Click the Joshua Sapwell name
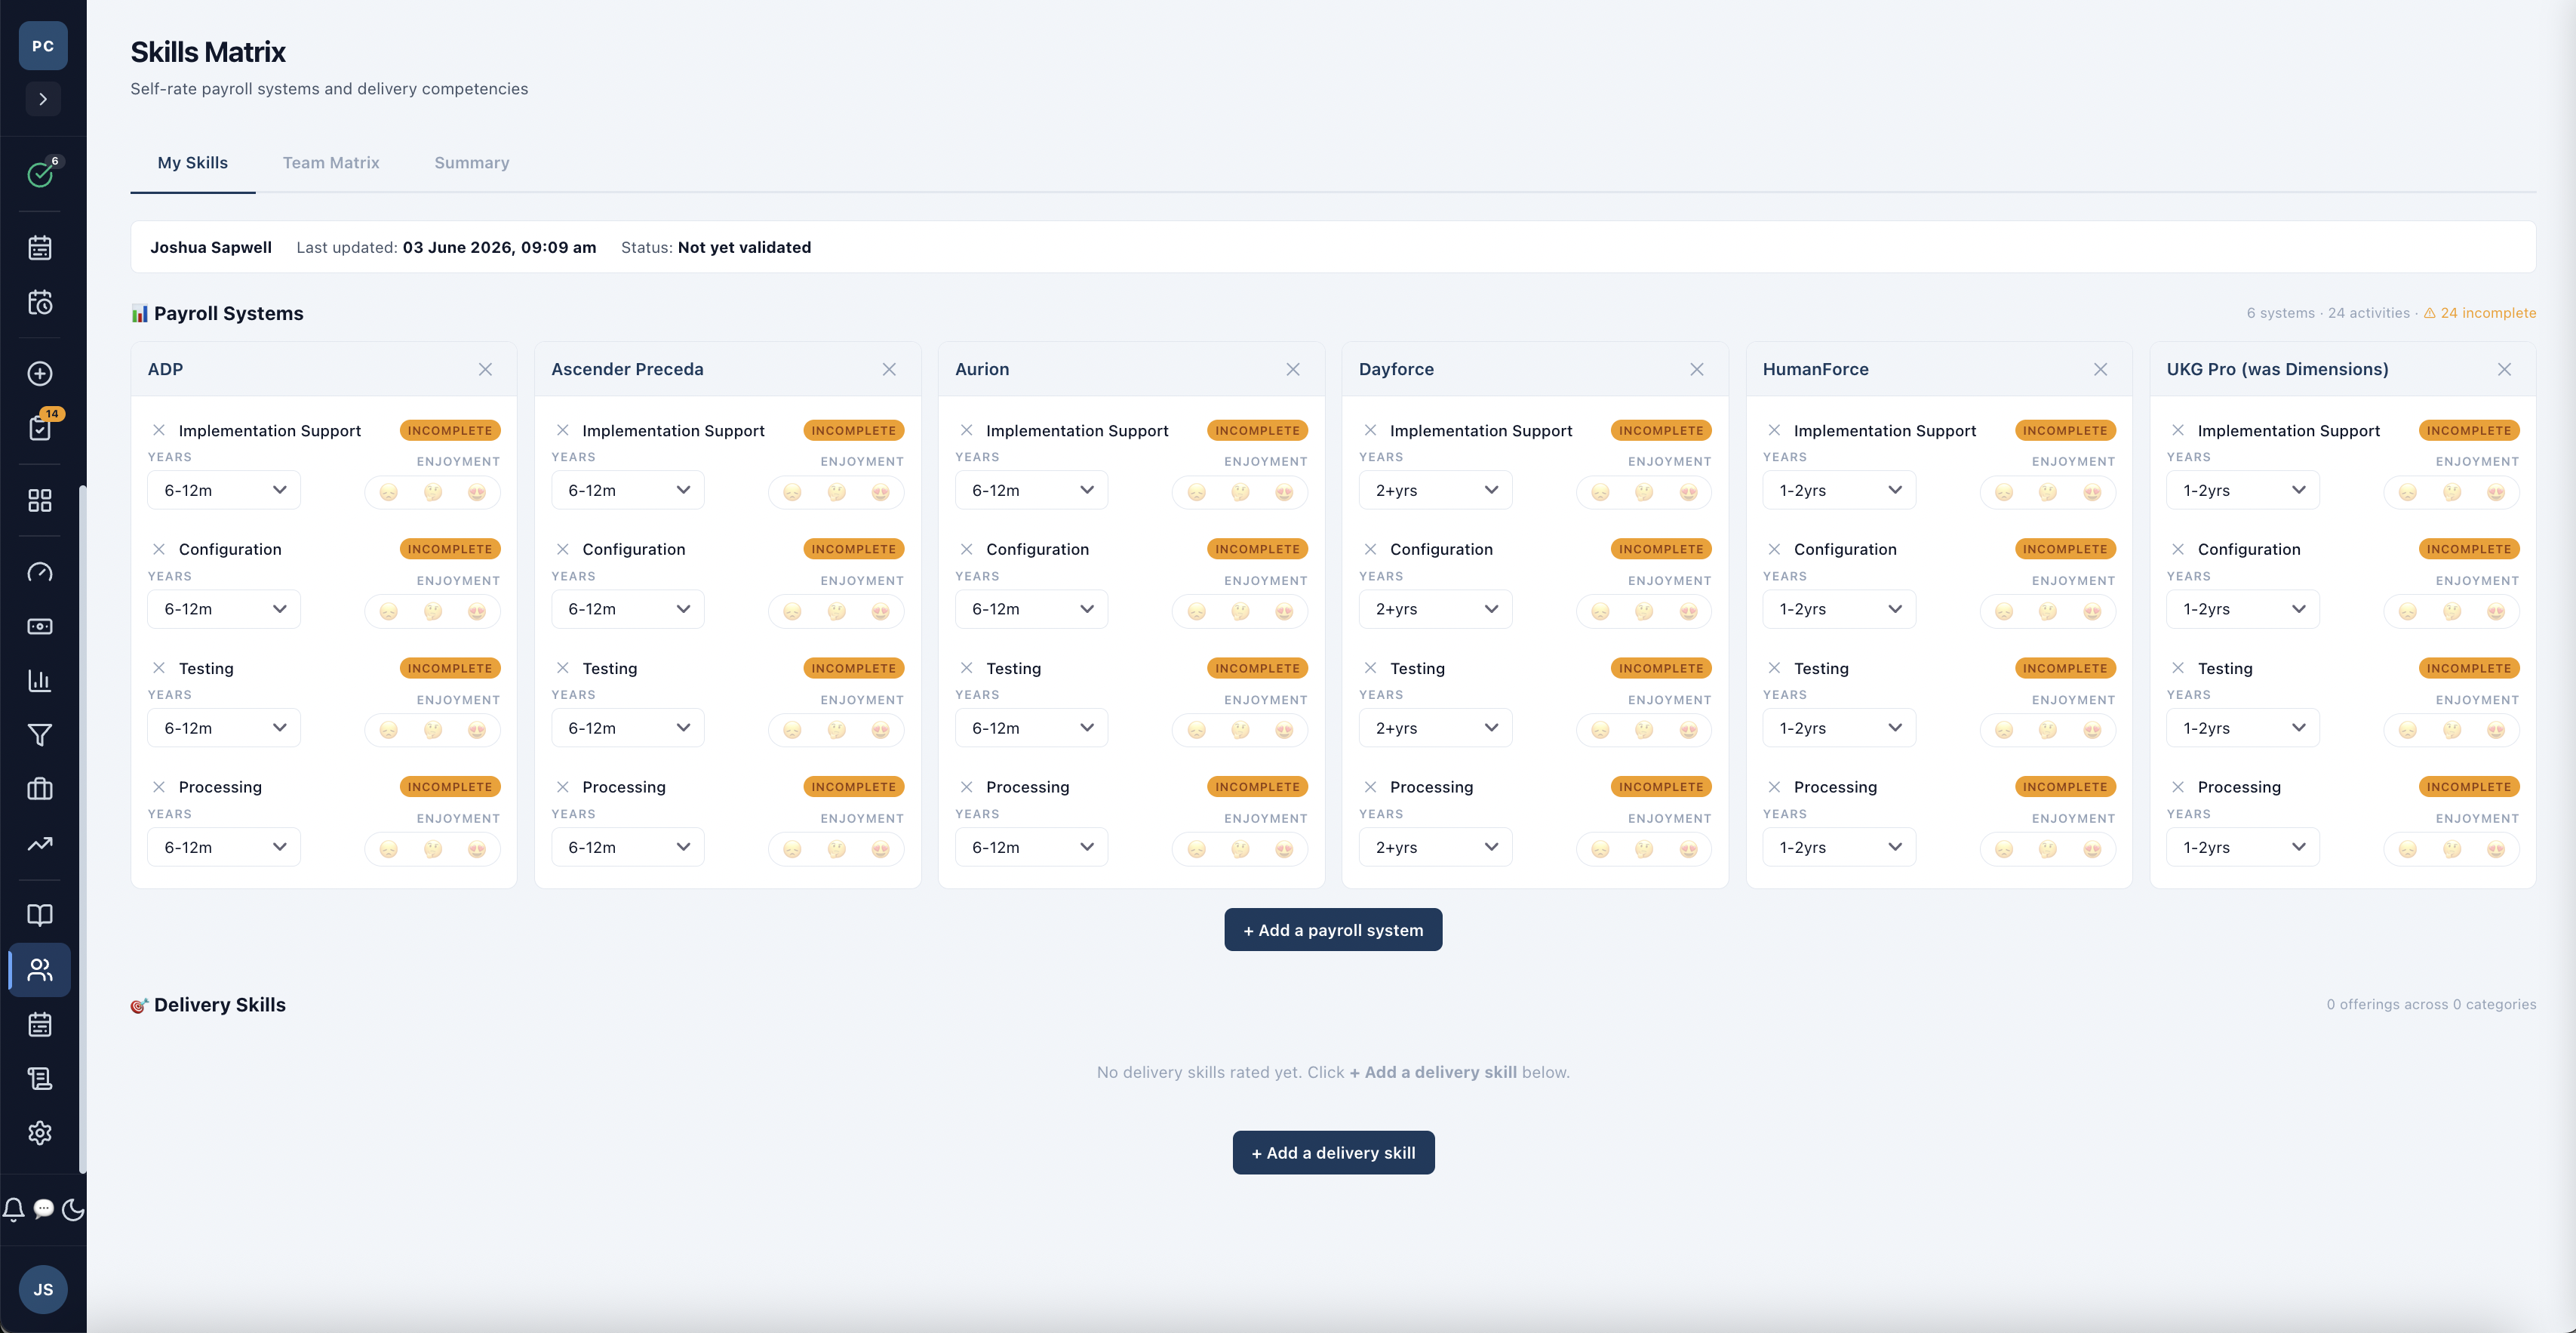 pos(211,247)
